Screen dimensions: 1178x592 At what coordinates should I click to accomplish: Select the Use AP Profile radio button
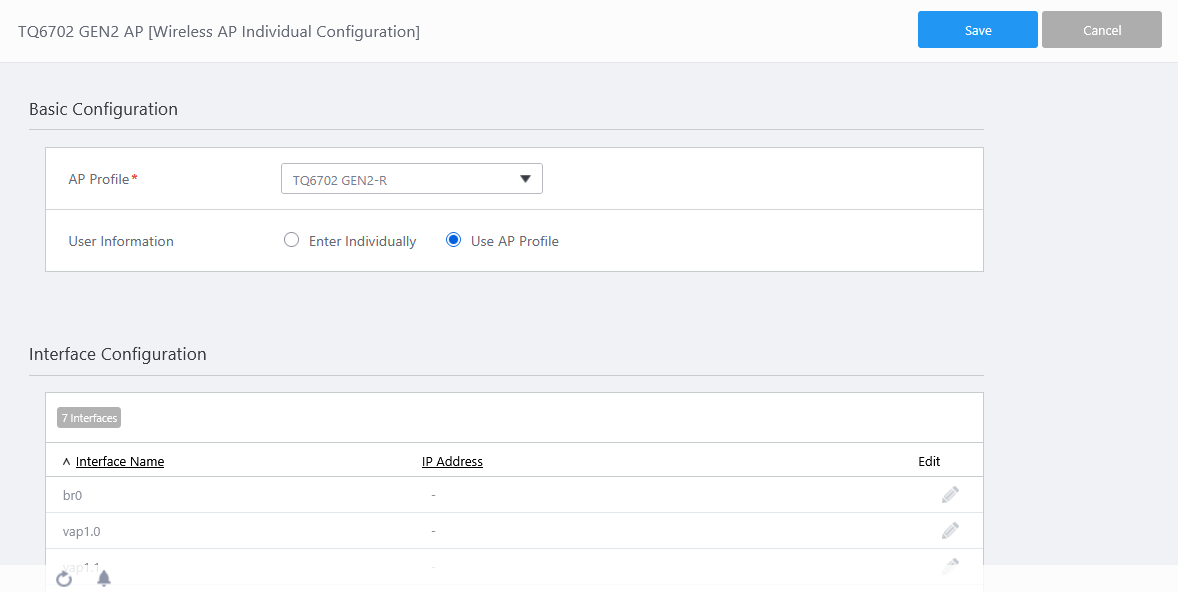[x=454, y=240]
